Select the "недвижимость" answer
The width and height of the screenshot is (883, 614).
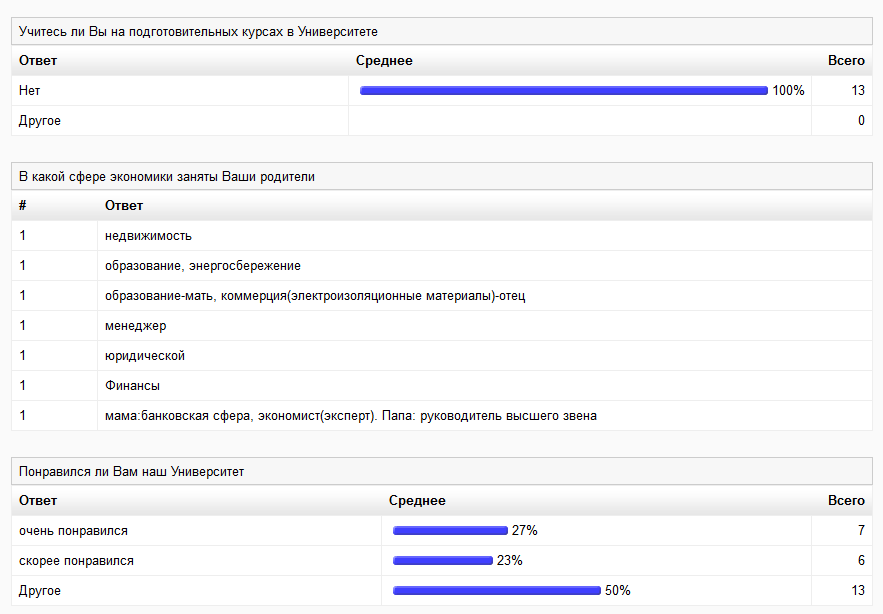(148, 236)
